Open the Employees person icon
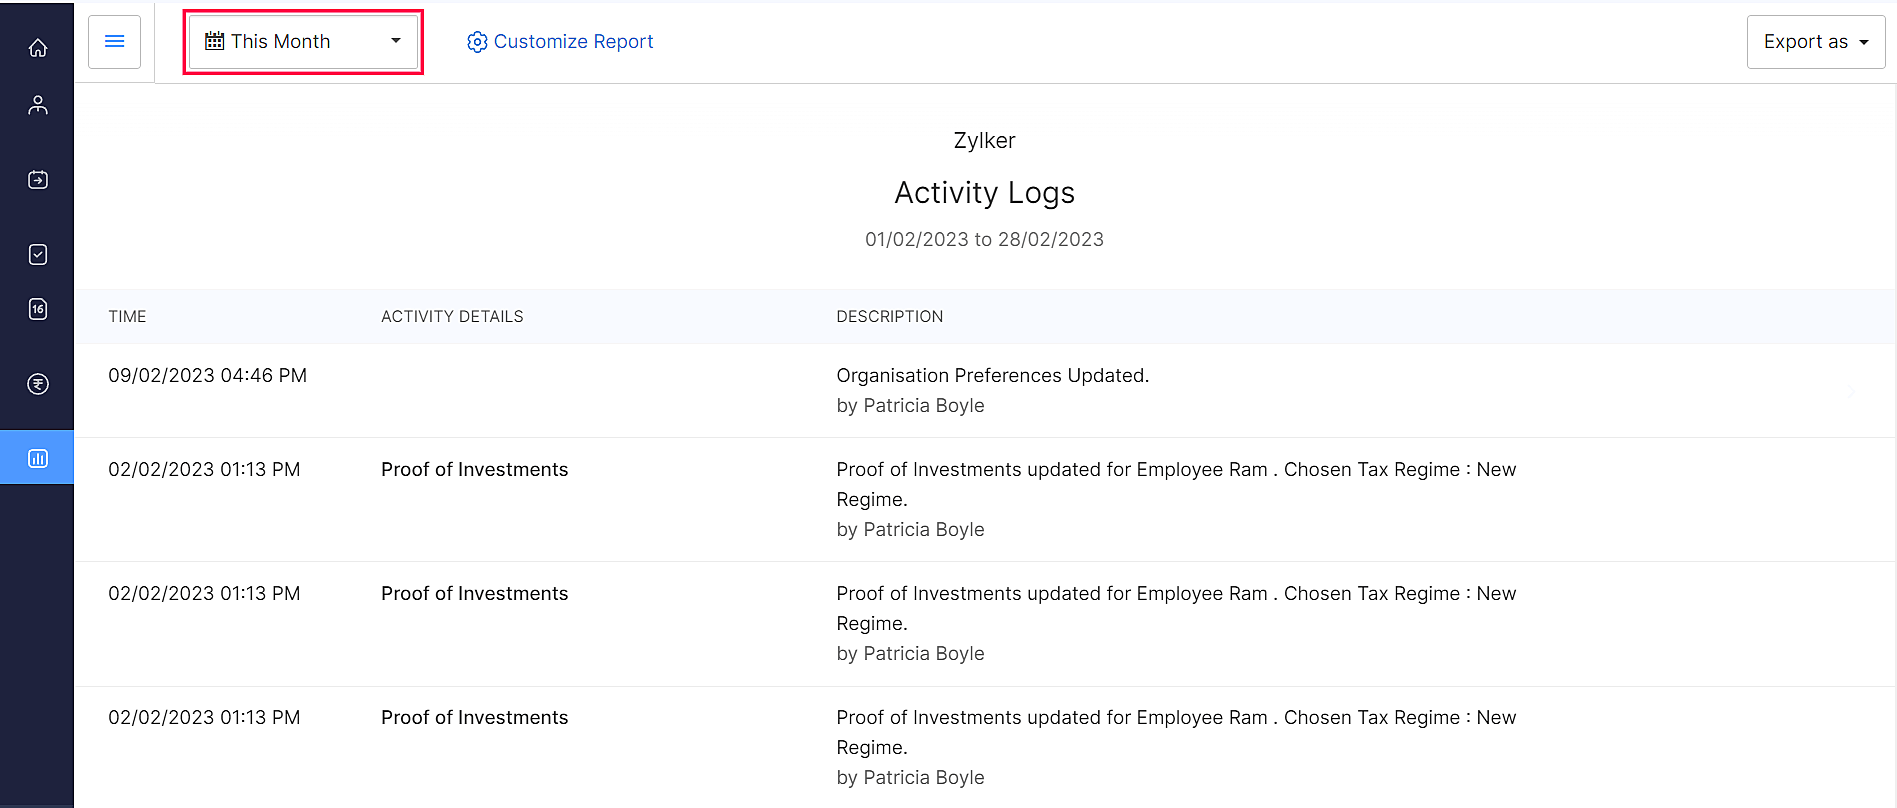Viewport: 1897px width, 808px height. click(x=38, y=105)
